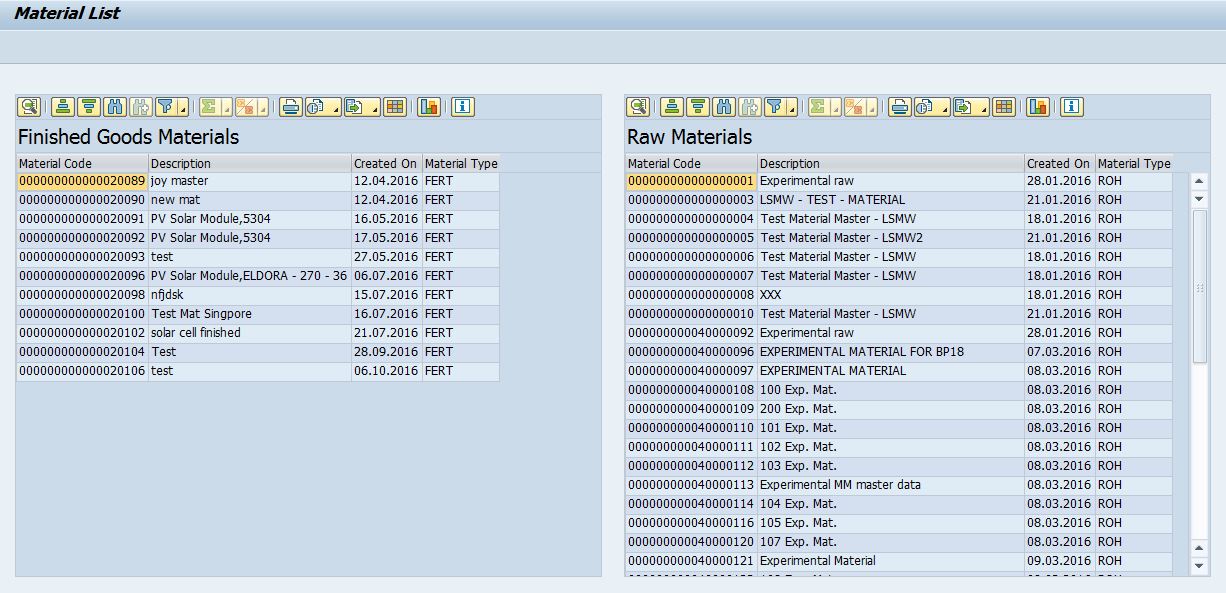Open the Graphic chart icon above Raw Materials

(1037, 107)
